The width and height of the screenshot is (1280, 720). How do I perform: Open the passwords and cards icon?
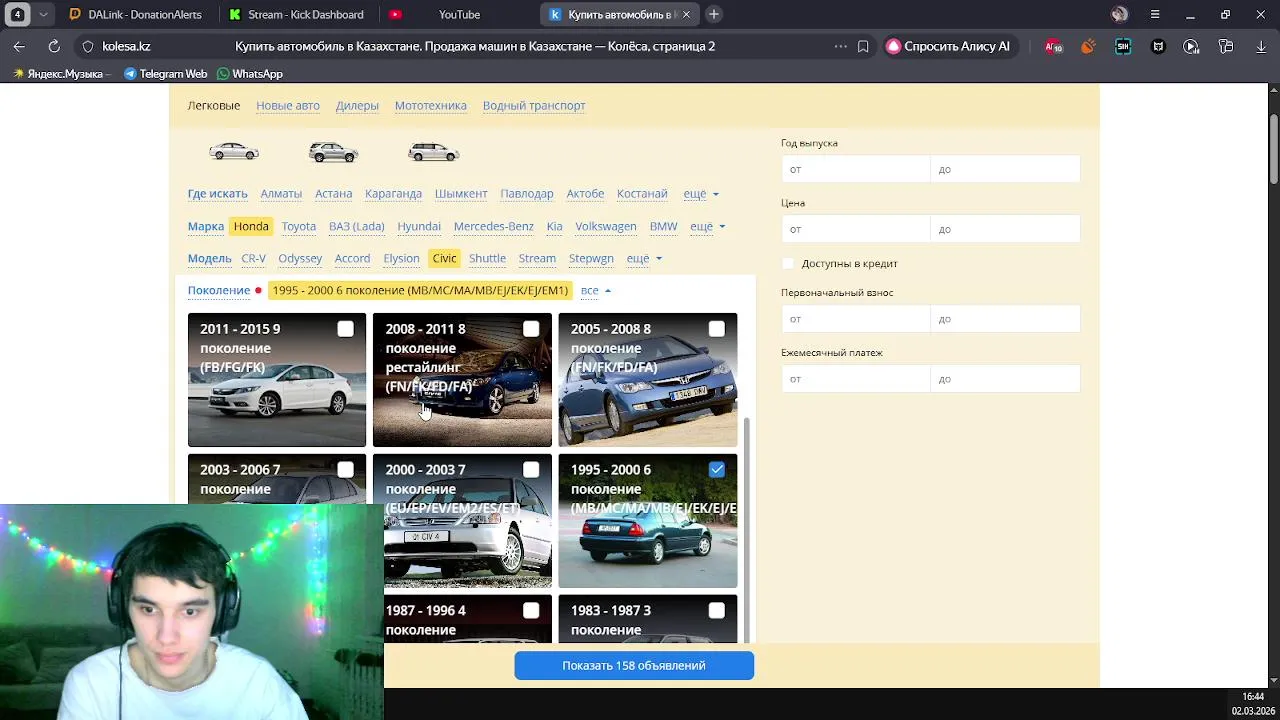click(x=1226, y=46)
